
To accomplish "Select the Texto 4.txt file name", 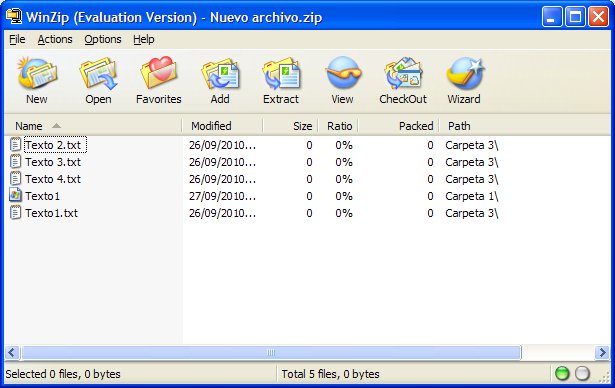I will (x=53, y=179).
